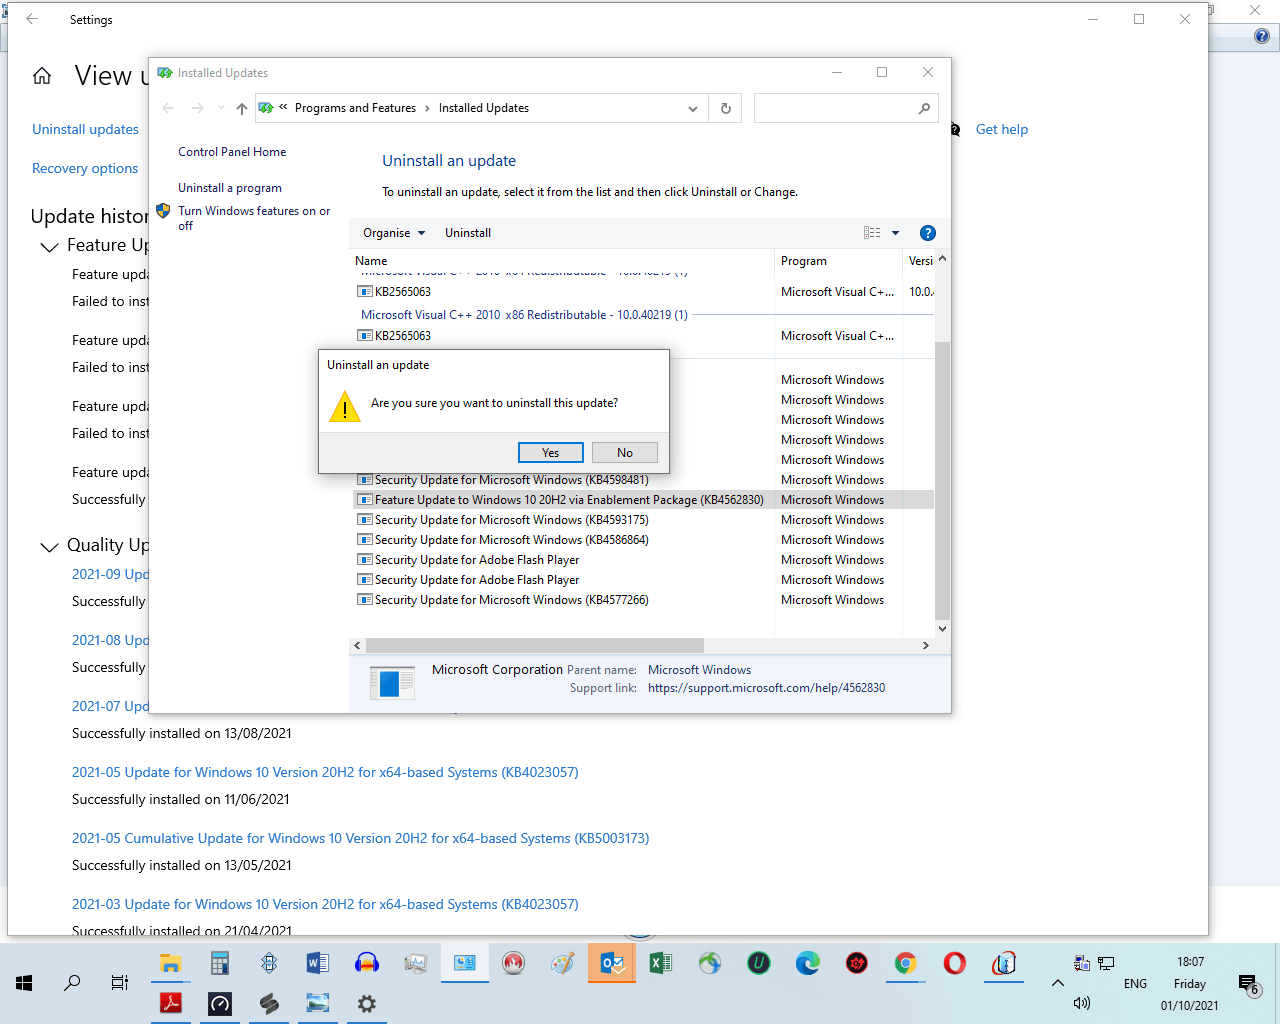Click Yes in the uninstall confirmation dialog

550,453
